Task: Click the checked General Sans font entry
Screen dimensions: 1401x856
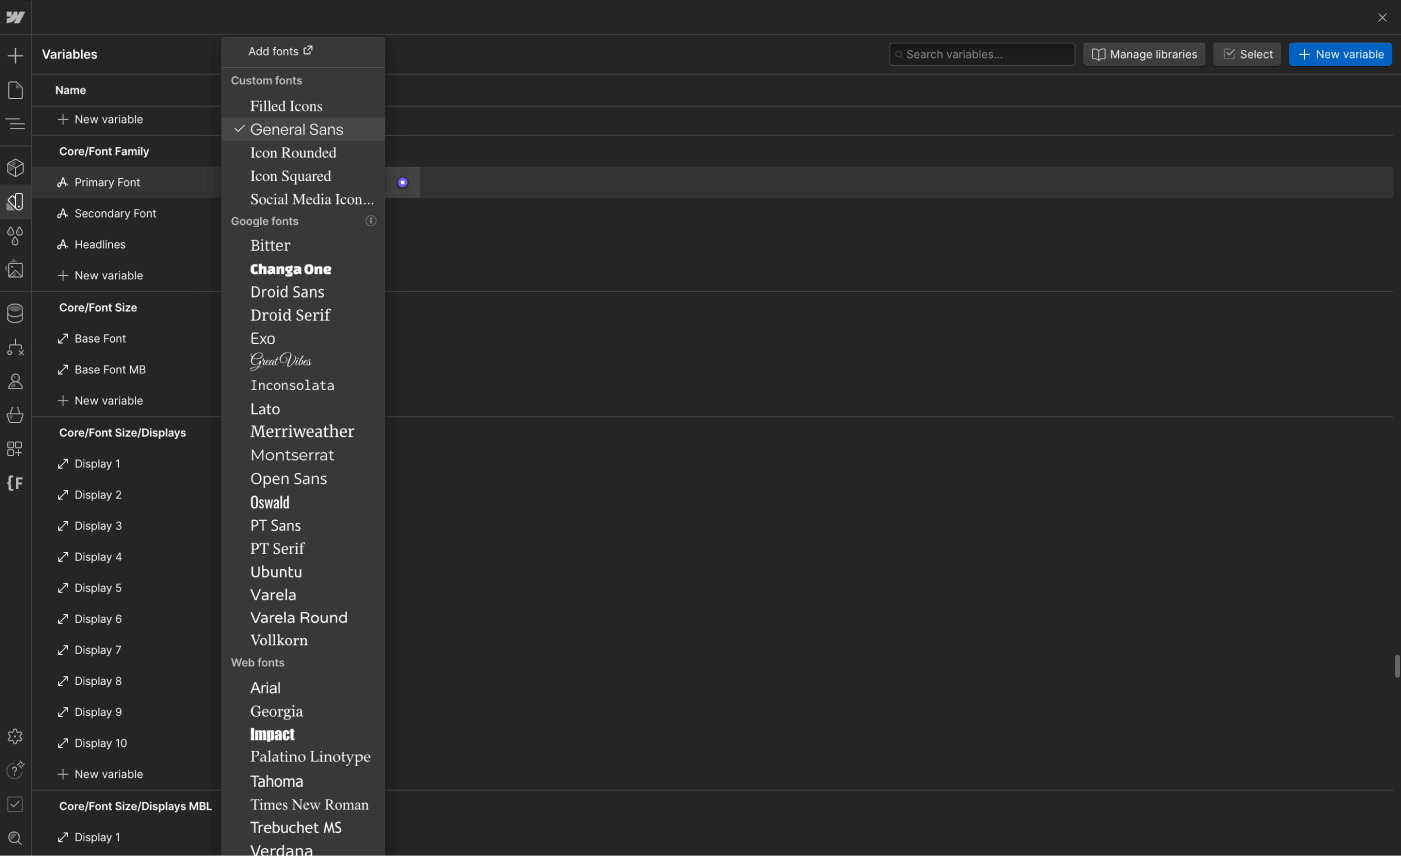Action: 296,129
